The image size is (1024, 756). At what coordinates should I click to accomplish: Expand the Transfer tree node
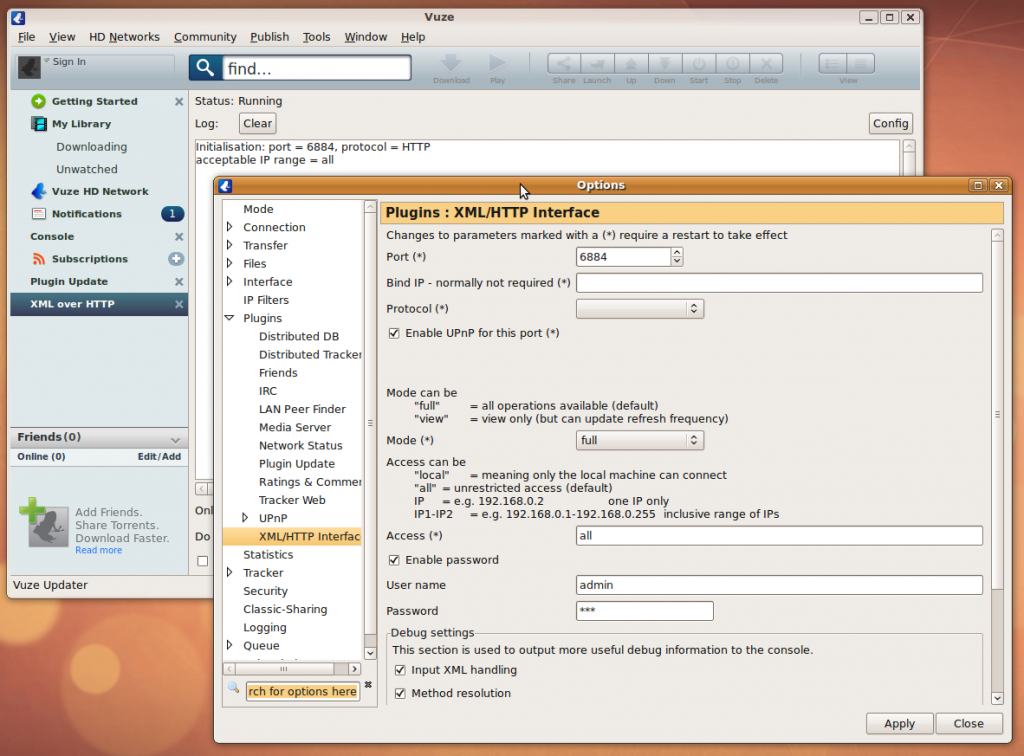pos(229,245)
